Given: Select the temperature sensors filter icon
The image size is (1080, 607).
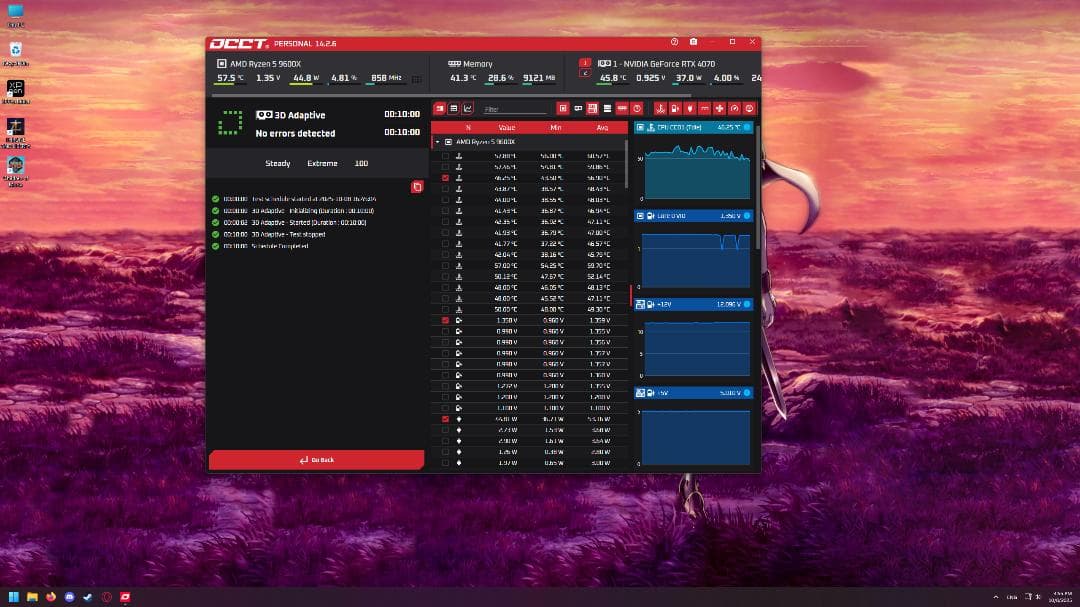Looking at the screenshot, I should pyautogui.click(x=660, y=108).
